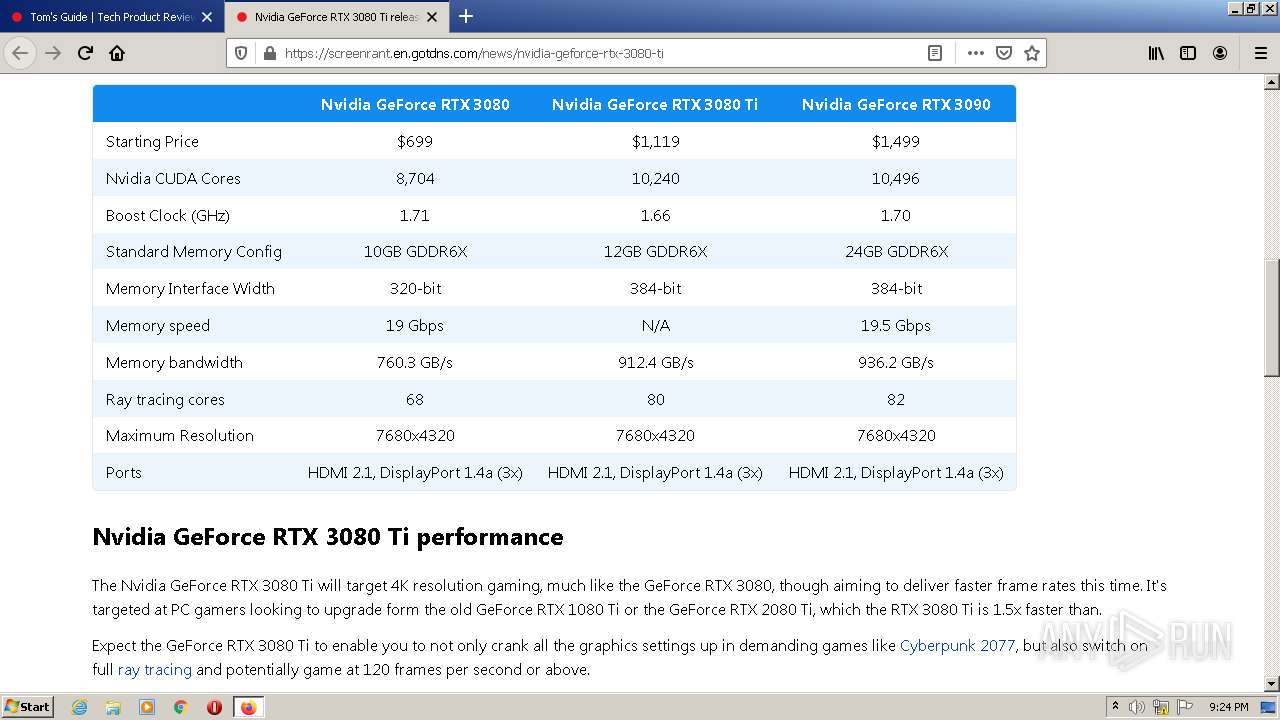Screen dimensions: 1280x720
Task: Click Ray tracing cores row label
Action: [165, 400]
